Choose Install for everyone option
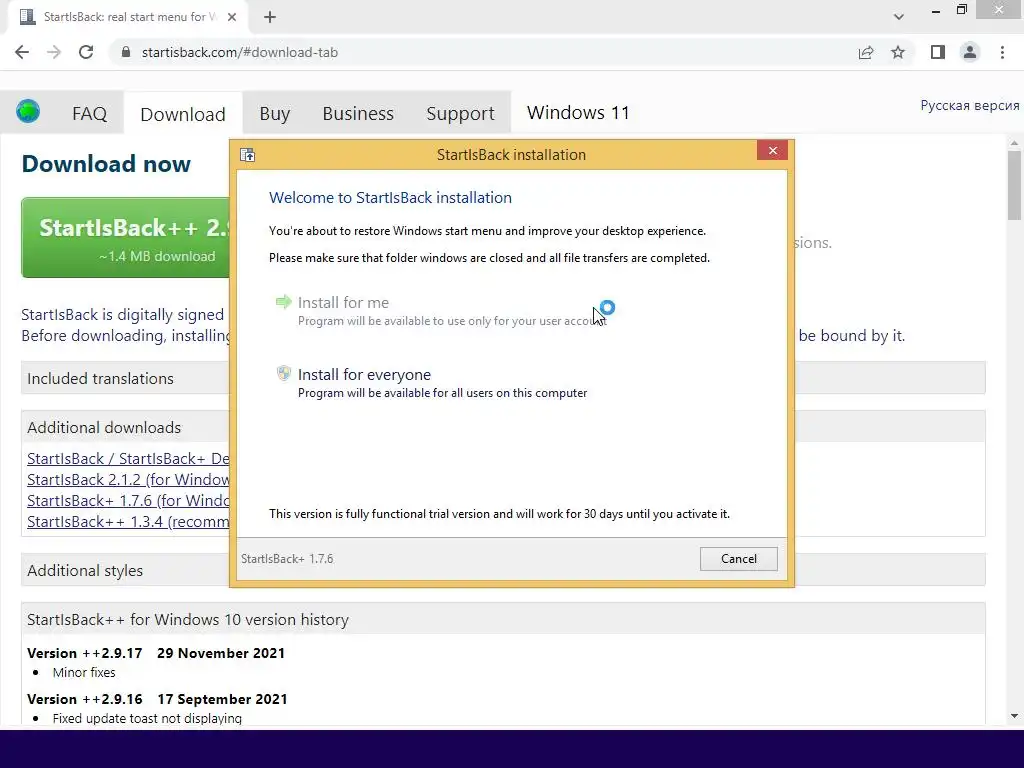Viewport: 1024px width, 768px height. tap(432, 383)
